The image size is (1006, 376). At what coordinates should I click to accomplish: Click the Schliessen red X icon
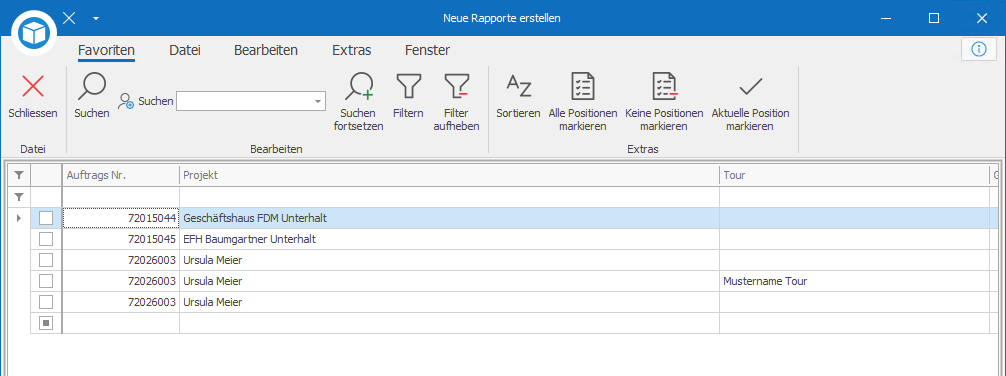tap(33, 87)
